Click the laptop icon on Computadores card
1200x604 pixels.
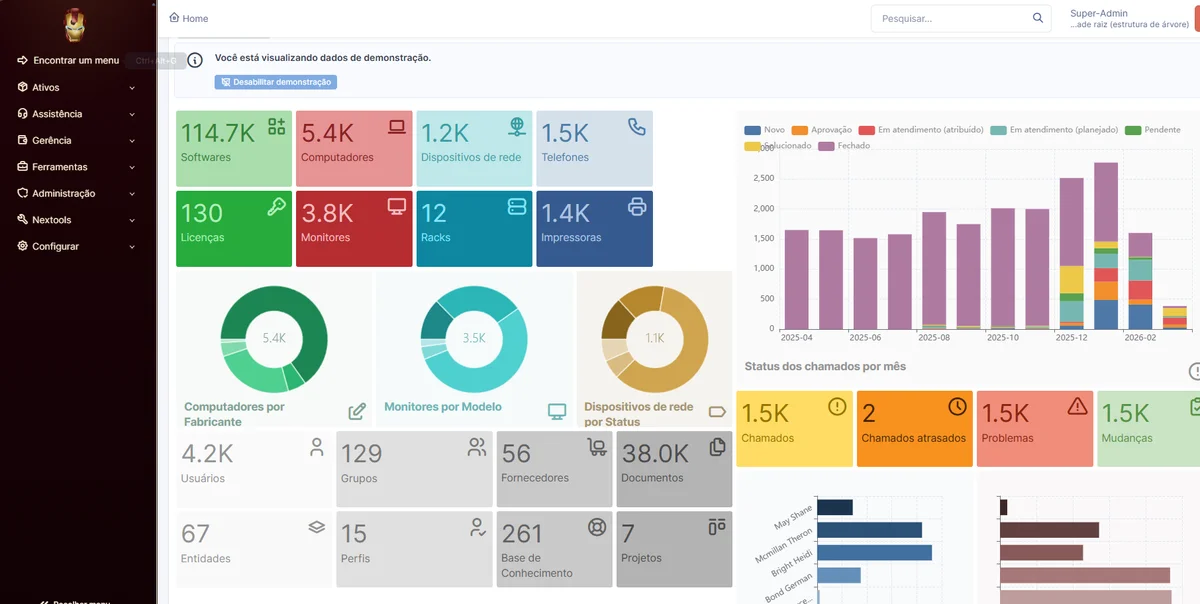[397, 127]
